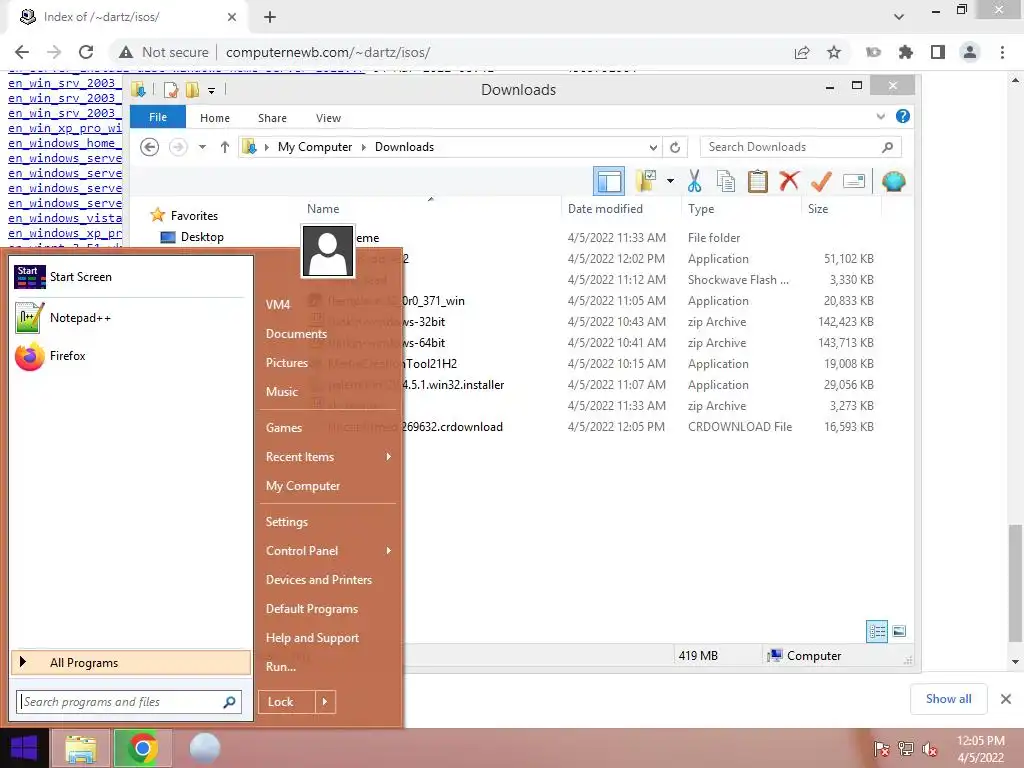
Task: Click the Cut scissors icon
Action: tap(694, 181)
